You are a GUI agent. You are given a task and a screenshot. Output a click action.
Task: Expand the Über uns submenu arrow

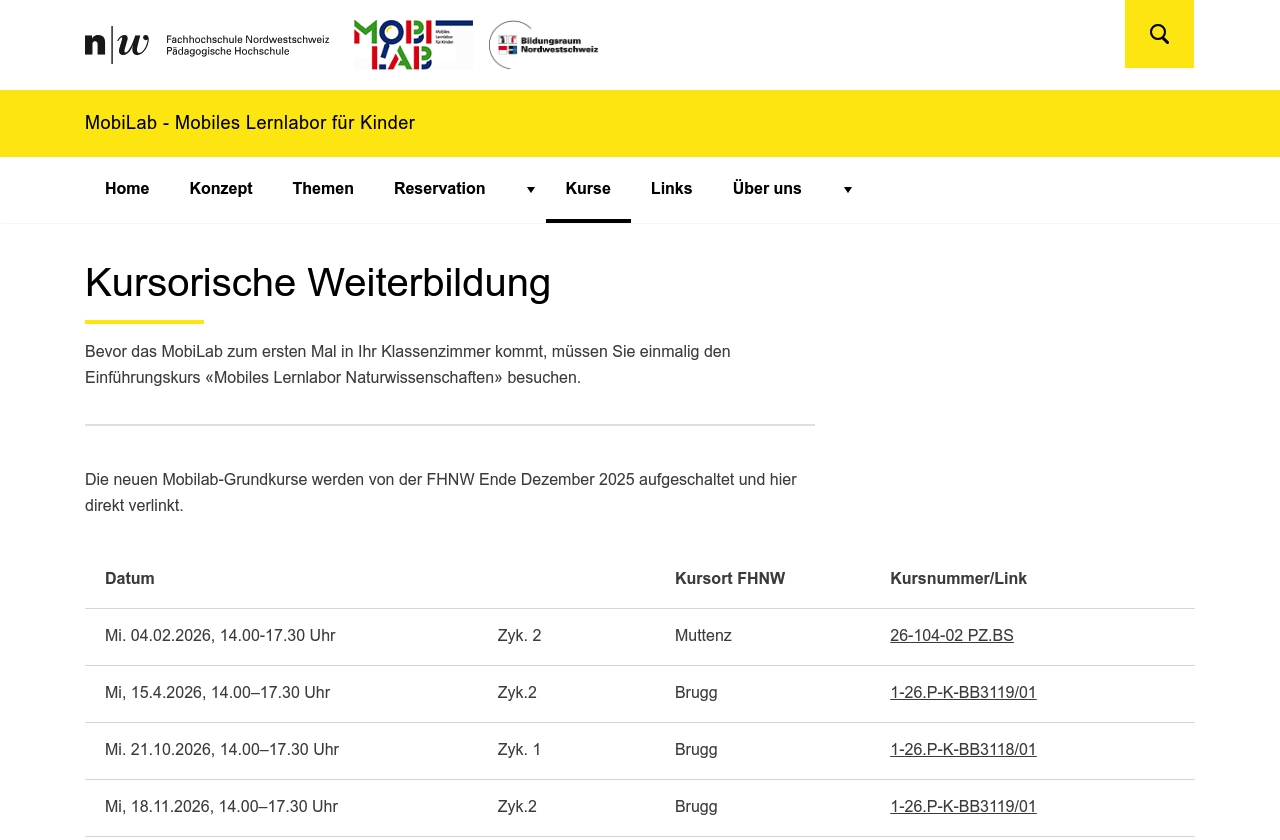point(847,190)
